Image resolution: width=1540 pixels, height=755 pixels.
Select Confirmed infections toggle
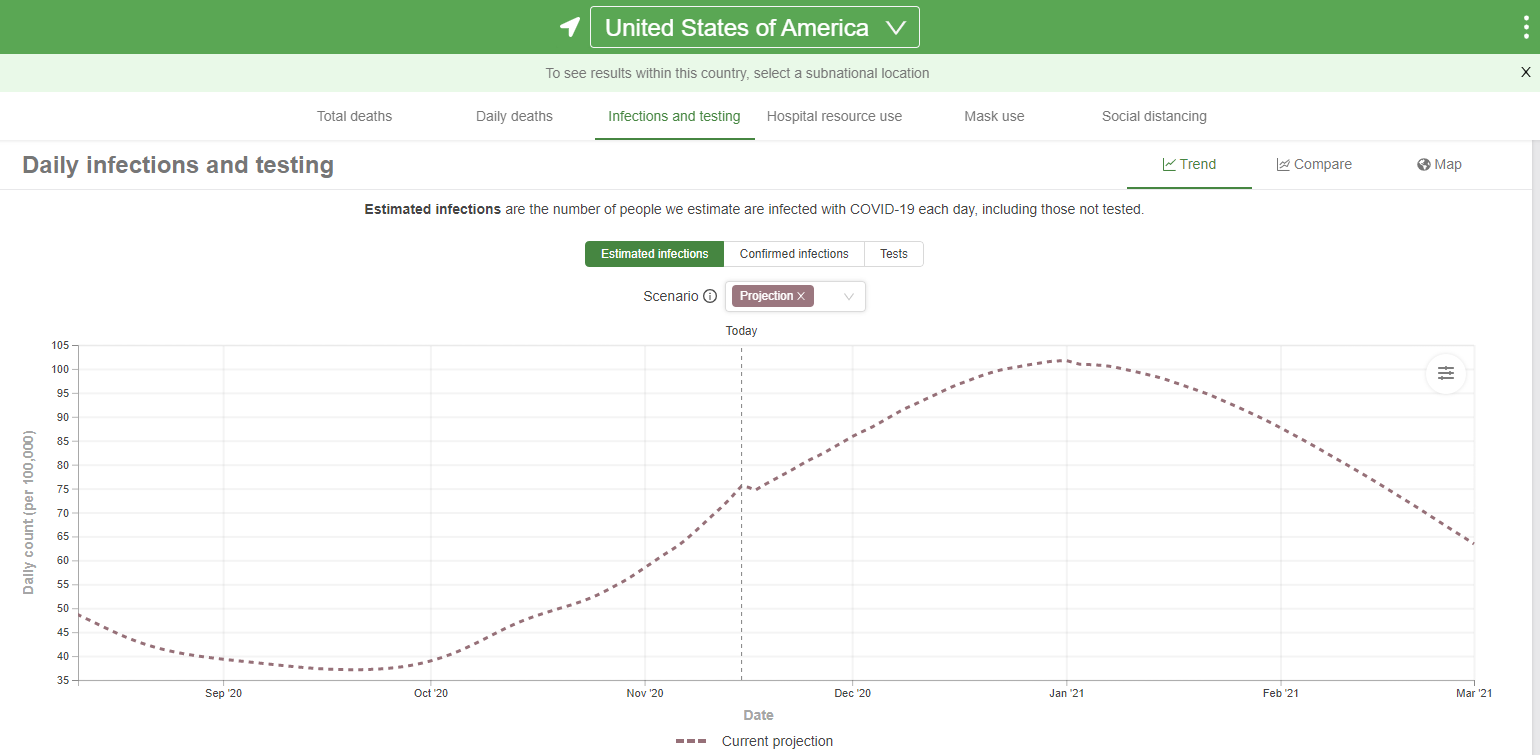tap(794, 254)
